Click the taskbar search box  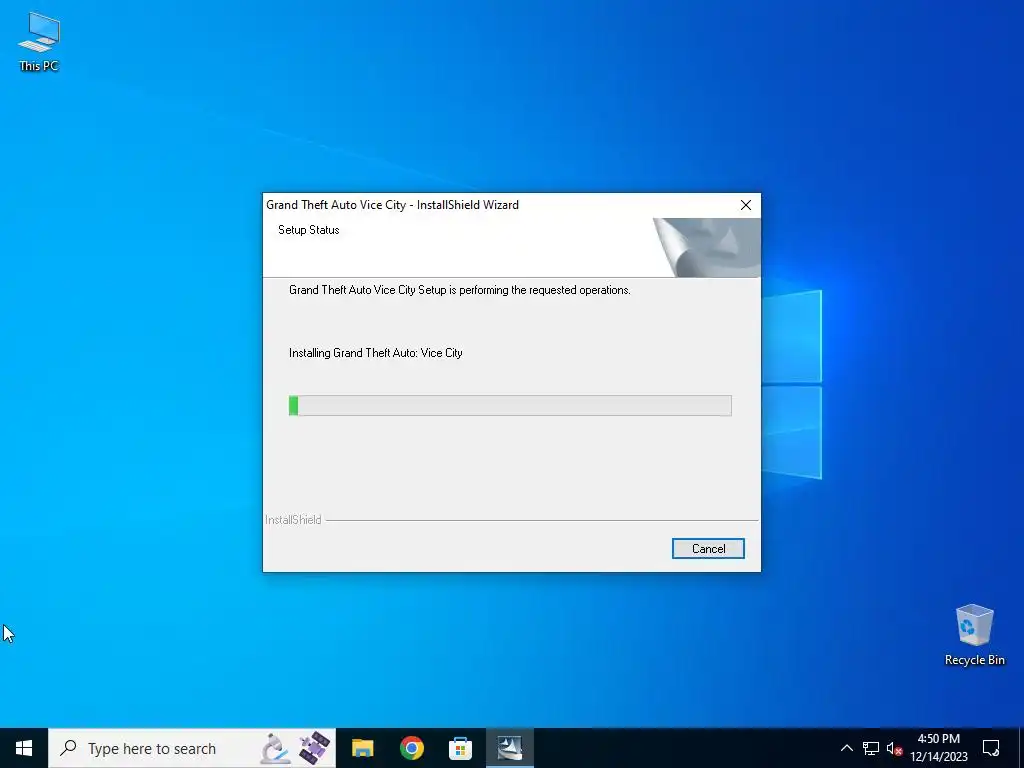192,748
